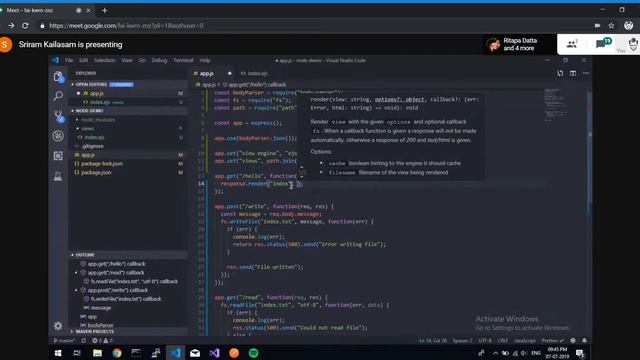The width and height of the screenshot is (640, 360).
Task: Click the Meet URL in the address bar
Action: pos(126,26)
